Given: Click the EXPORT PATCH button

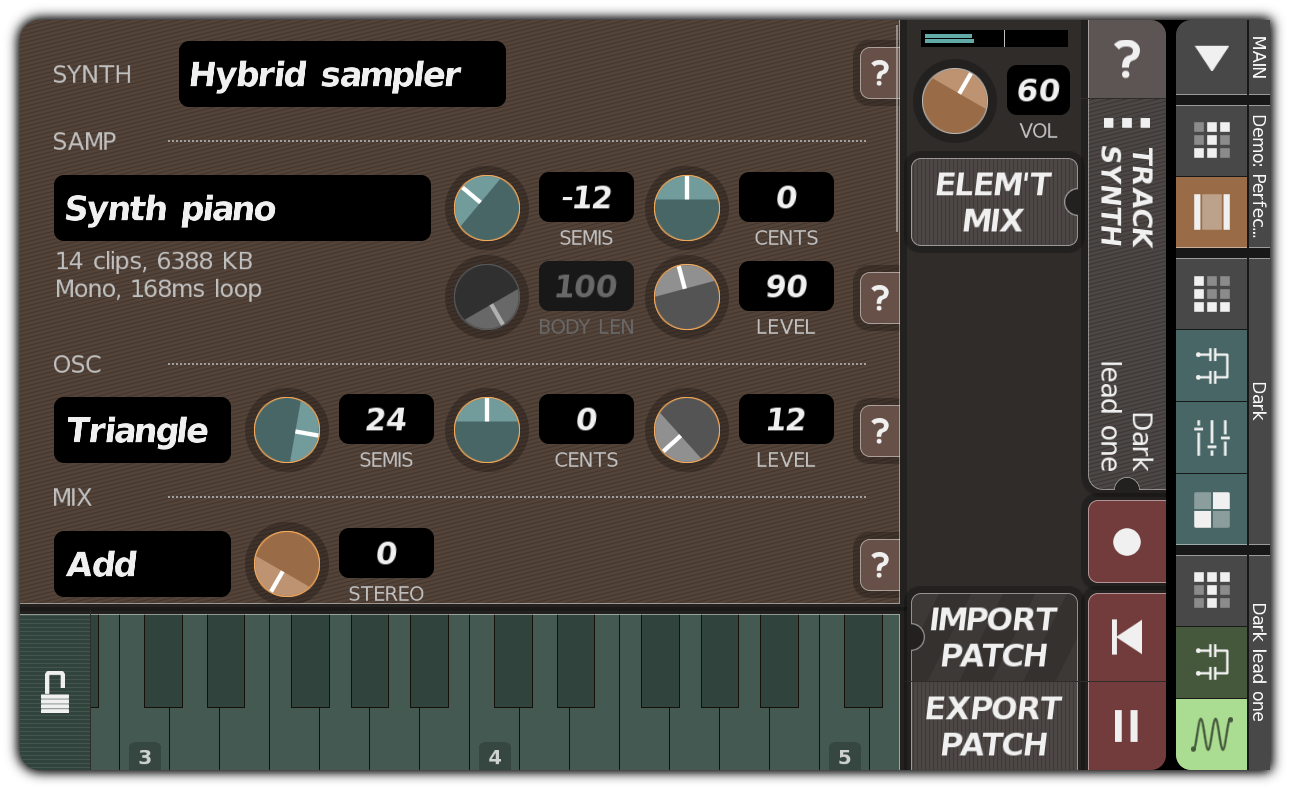Looking at the screenshot, I should click(x=994, y=725).
